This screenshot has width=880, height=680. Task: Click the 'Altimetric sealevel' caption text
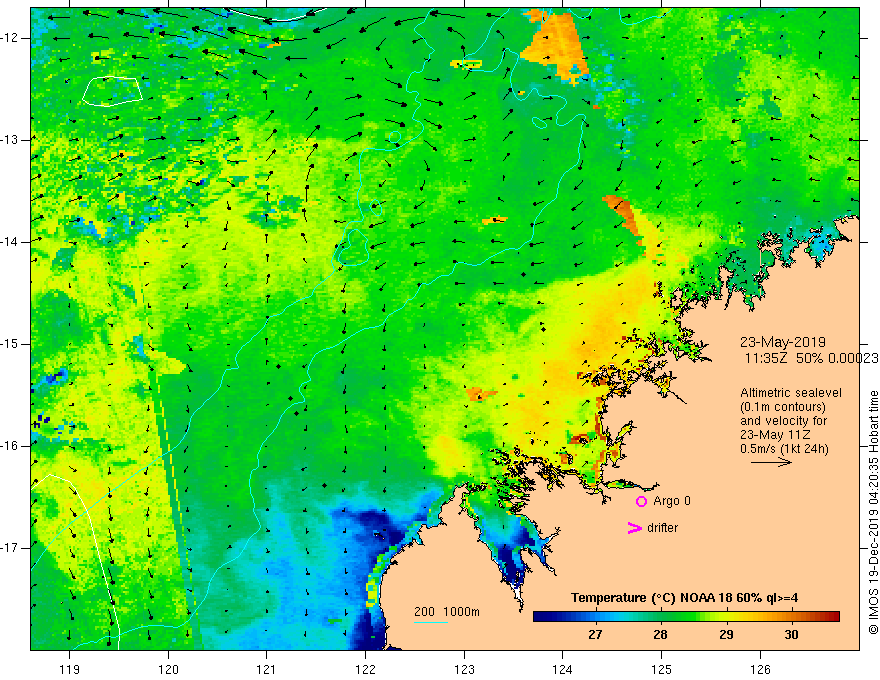791,393
